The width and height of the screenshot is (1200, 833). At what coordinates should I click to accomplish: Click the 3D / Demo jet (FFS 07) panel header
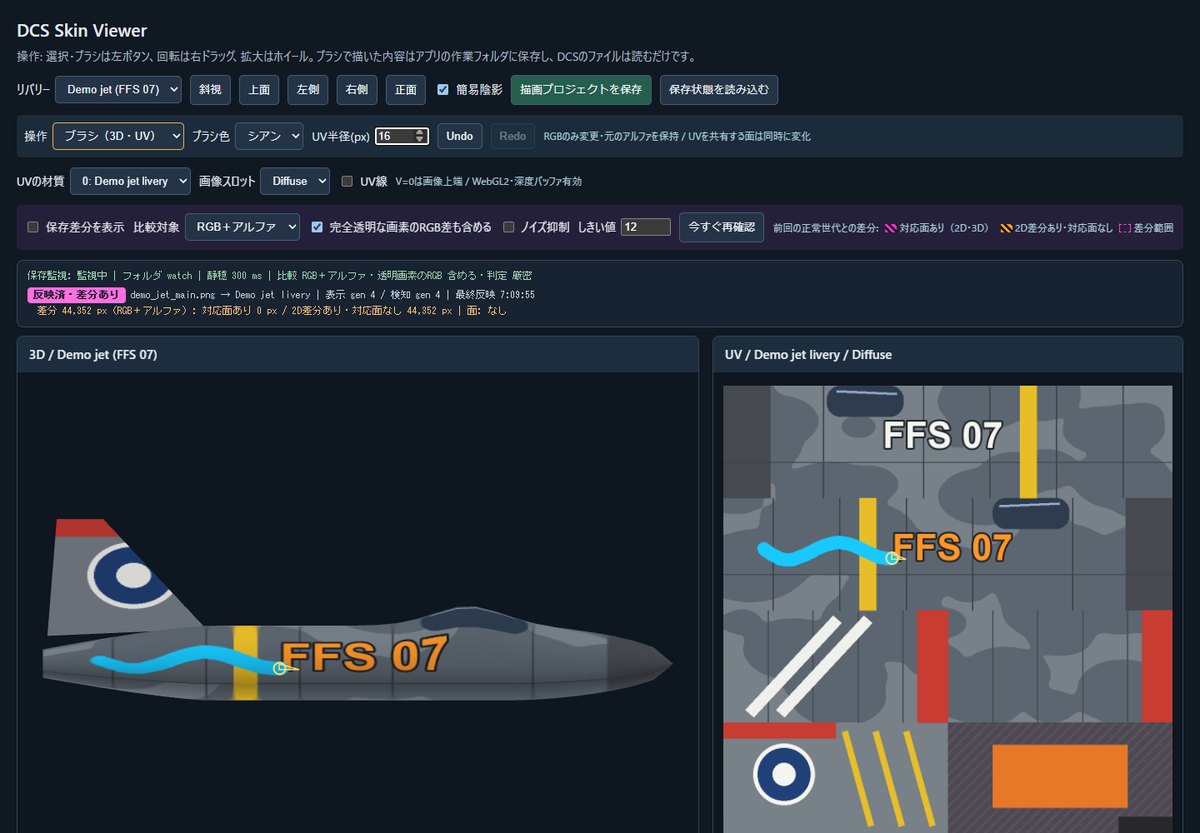[x=358, y=354]
